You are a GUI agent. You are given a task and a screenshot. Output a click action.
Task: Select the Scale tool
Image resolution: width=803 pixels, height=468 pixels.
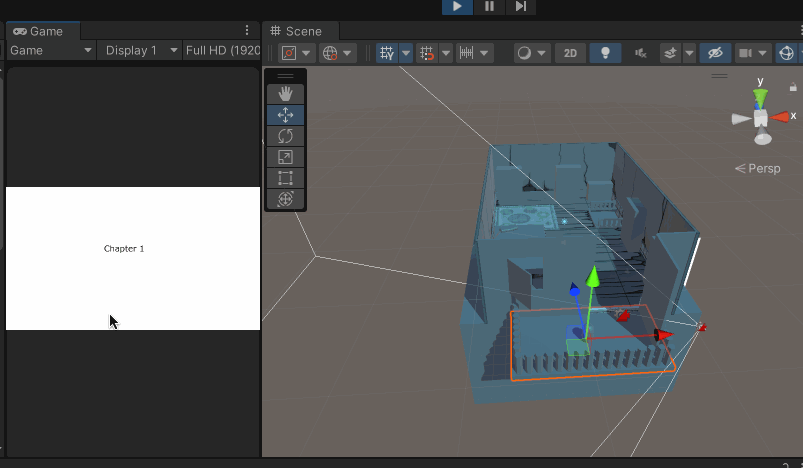click(285, 157)
